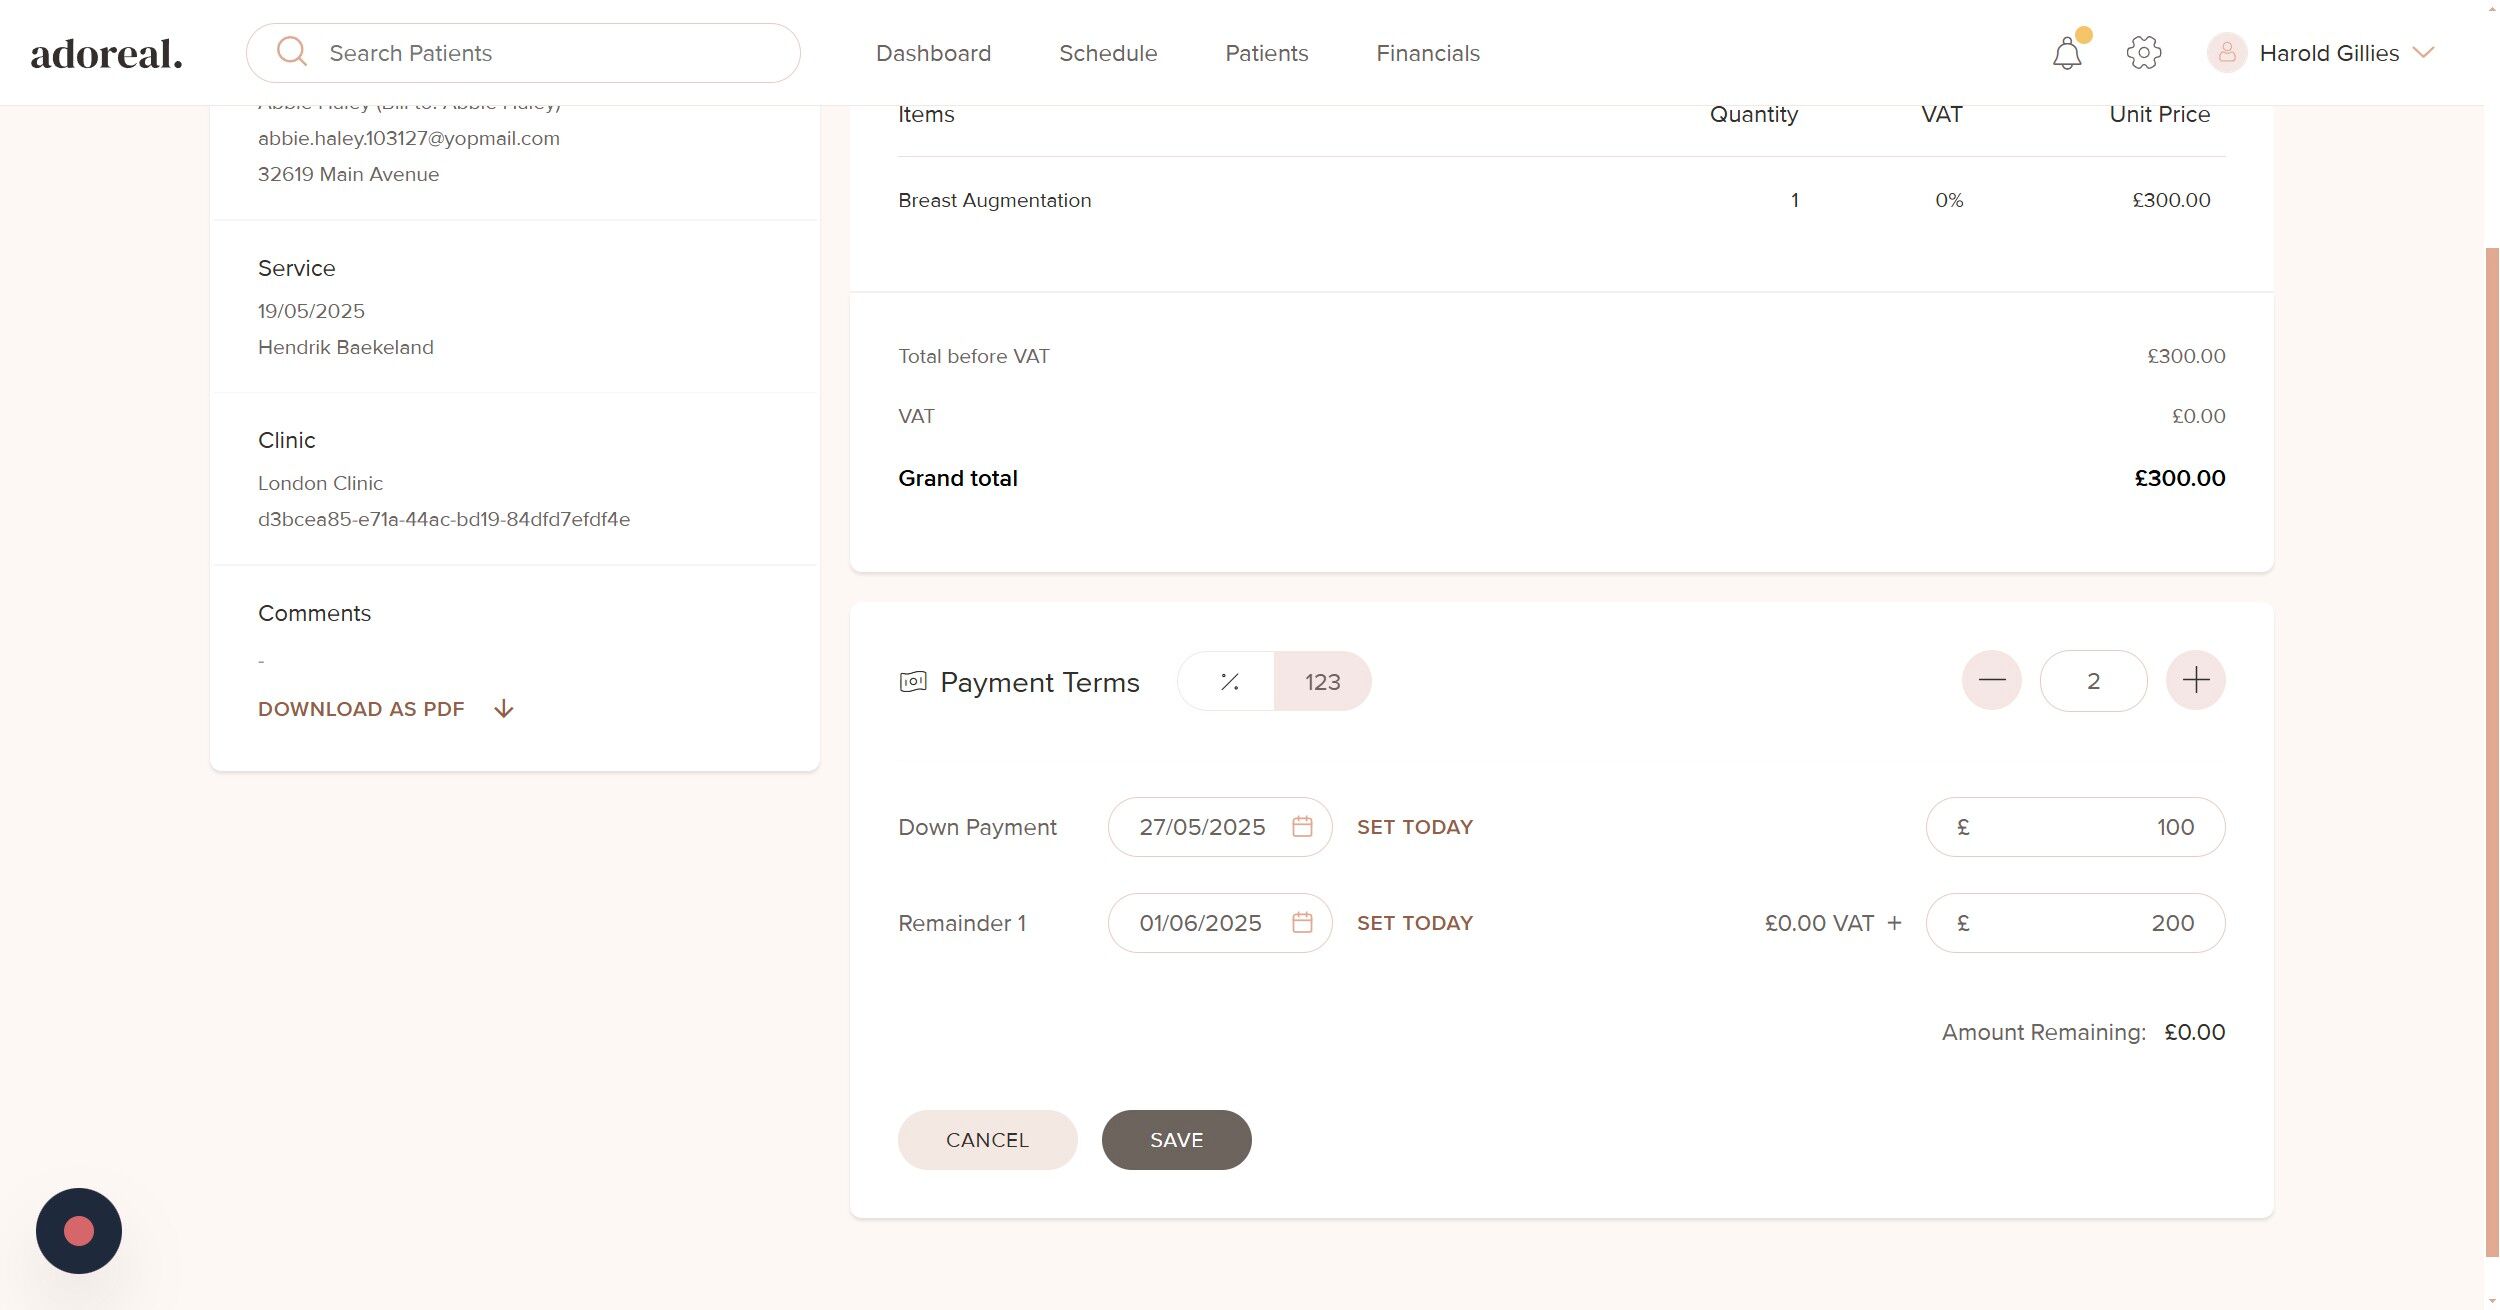The width and height of the screenshot is (2500, 1310).
Task: Open settings via the gear icon
Action: coord(2143,53)
